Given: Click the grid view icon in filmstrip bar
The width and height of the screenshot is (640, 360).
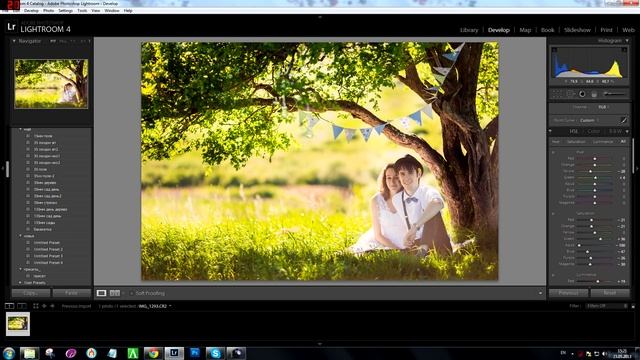Looking at the screenshot, I should tap(36, 306).
